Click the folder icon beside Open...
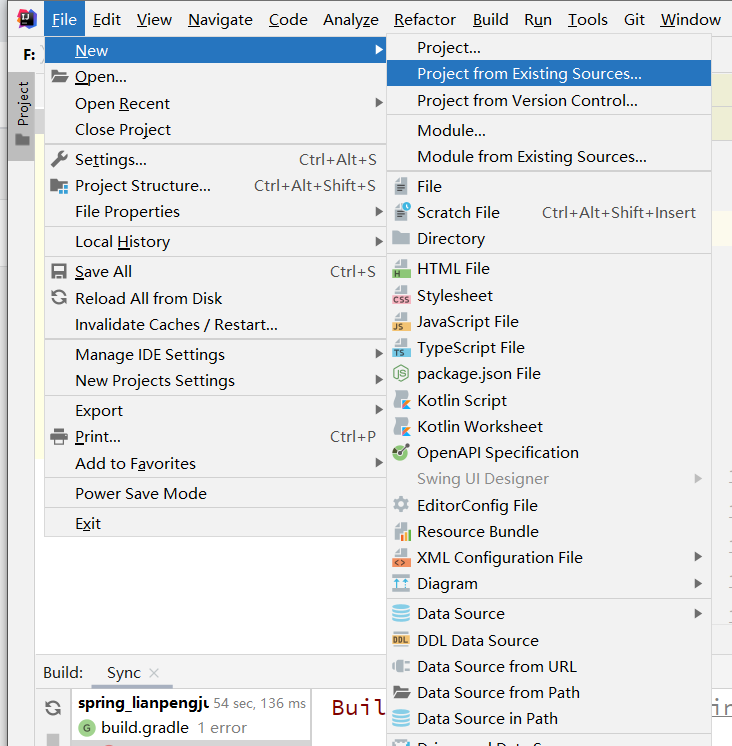Viewport: 732px width, 746px height. (59, 76)
